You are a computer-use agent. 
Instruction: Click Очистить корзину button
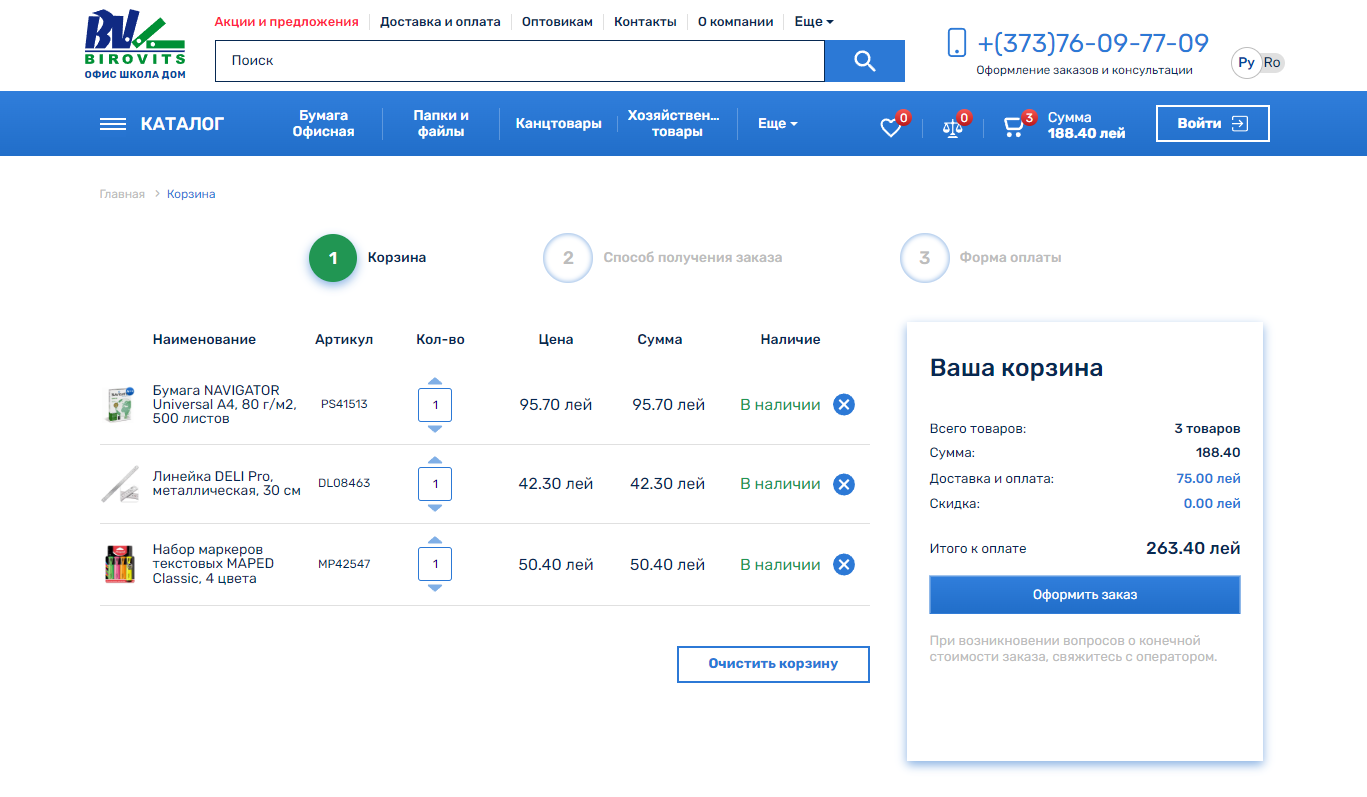[x=773, y=664]
